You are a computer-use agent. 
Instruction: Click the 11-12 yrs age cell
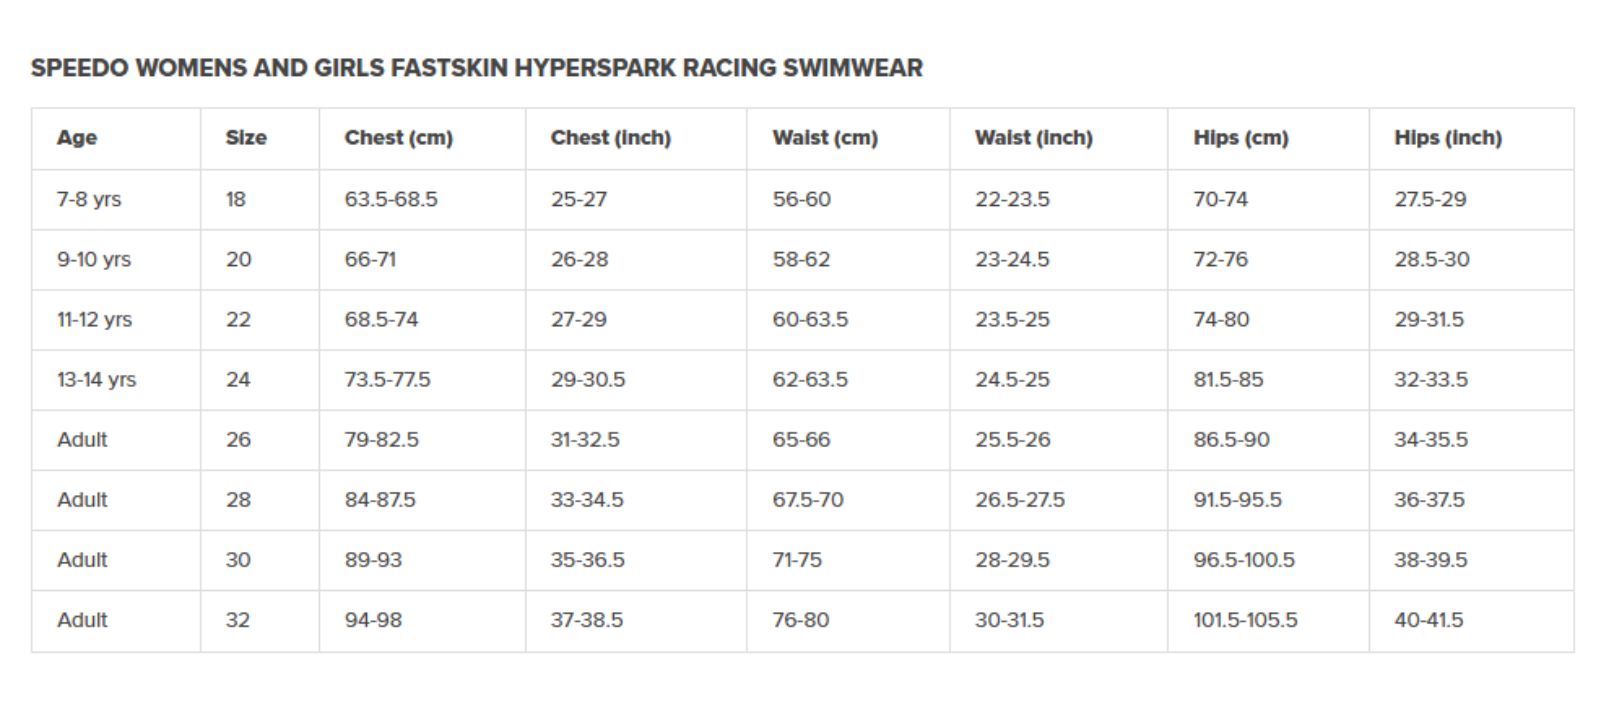click(94, 320)
